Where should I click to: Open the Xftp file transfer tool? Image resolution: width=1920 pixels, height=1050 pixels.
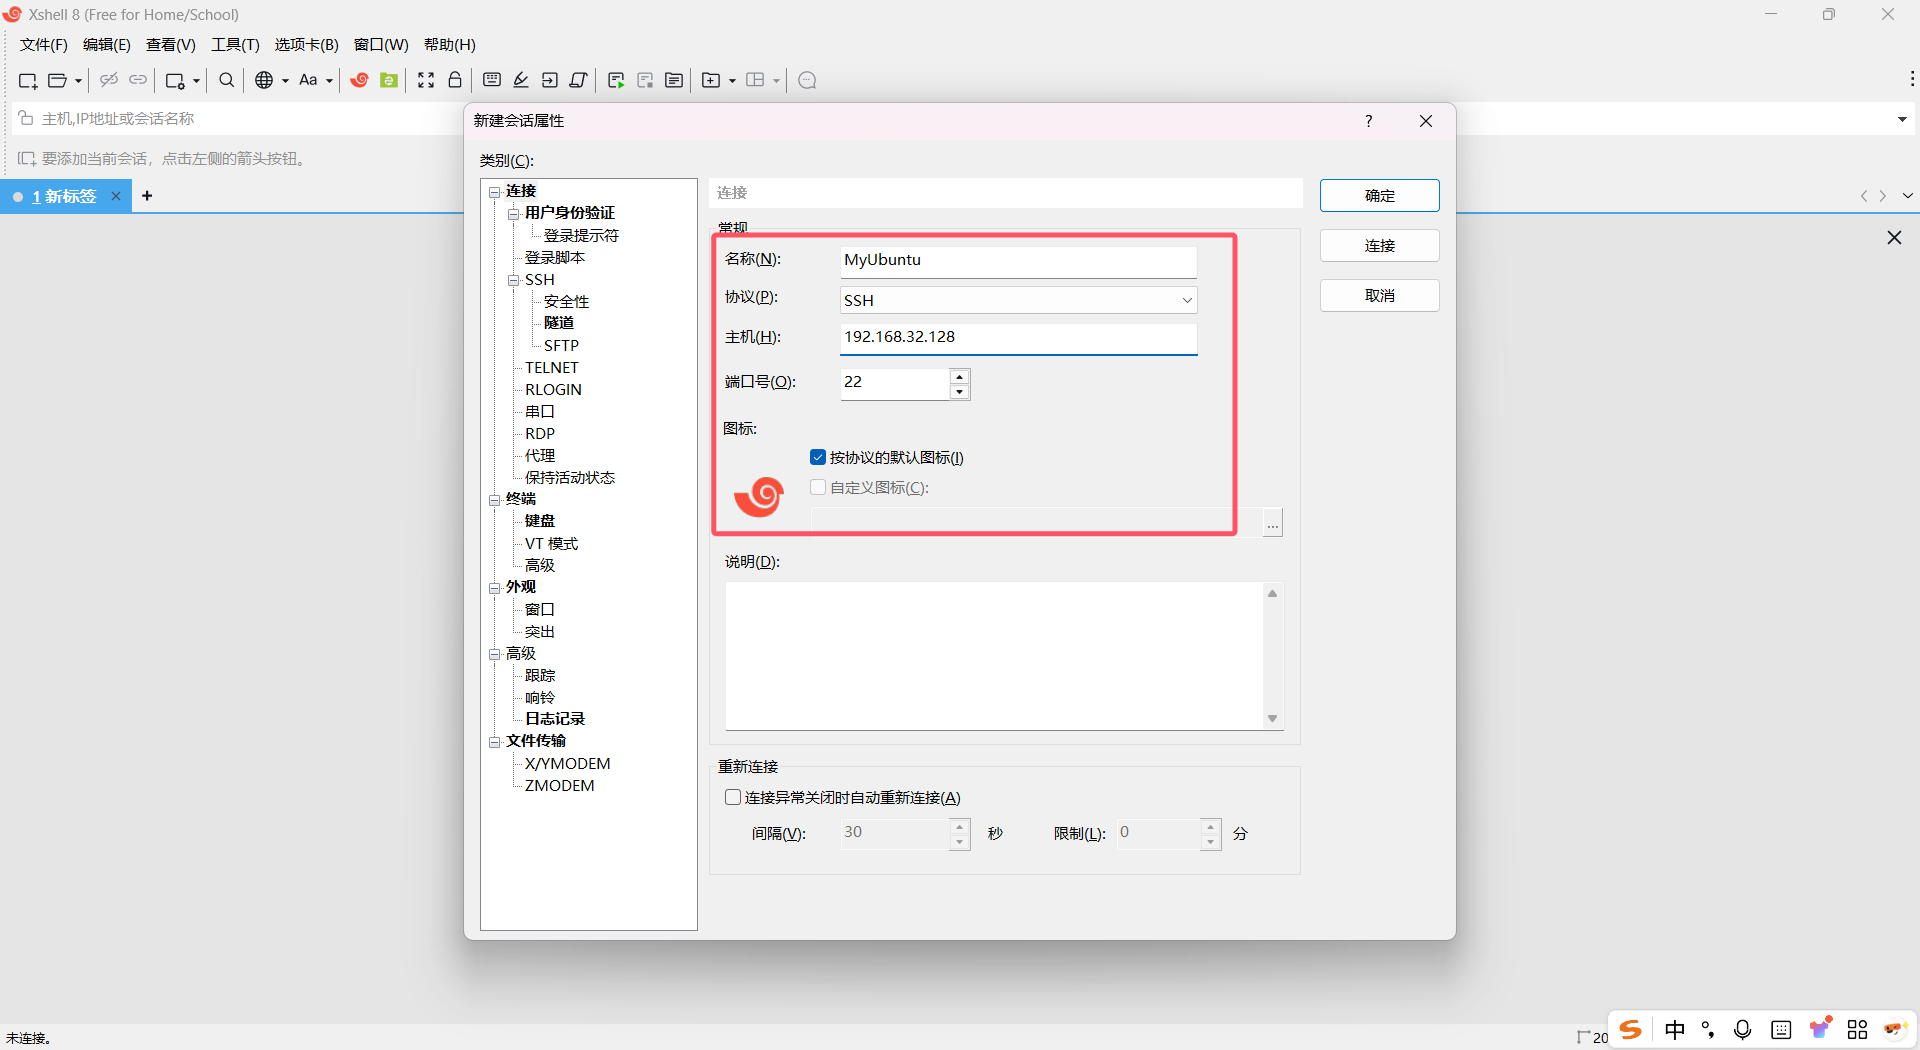pyautogui.click(x=389, y=80)
